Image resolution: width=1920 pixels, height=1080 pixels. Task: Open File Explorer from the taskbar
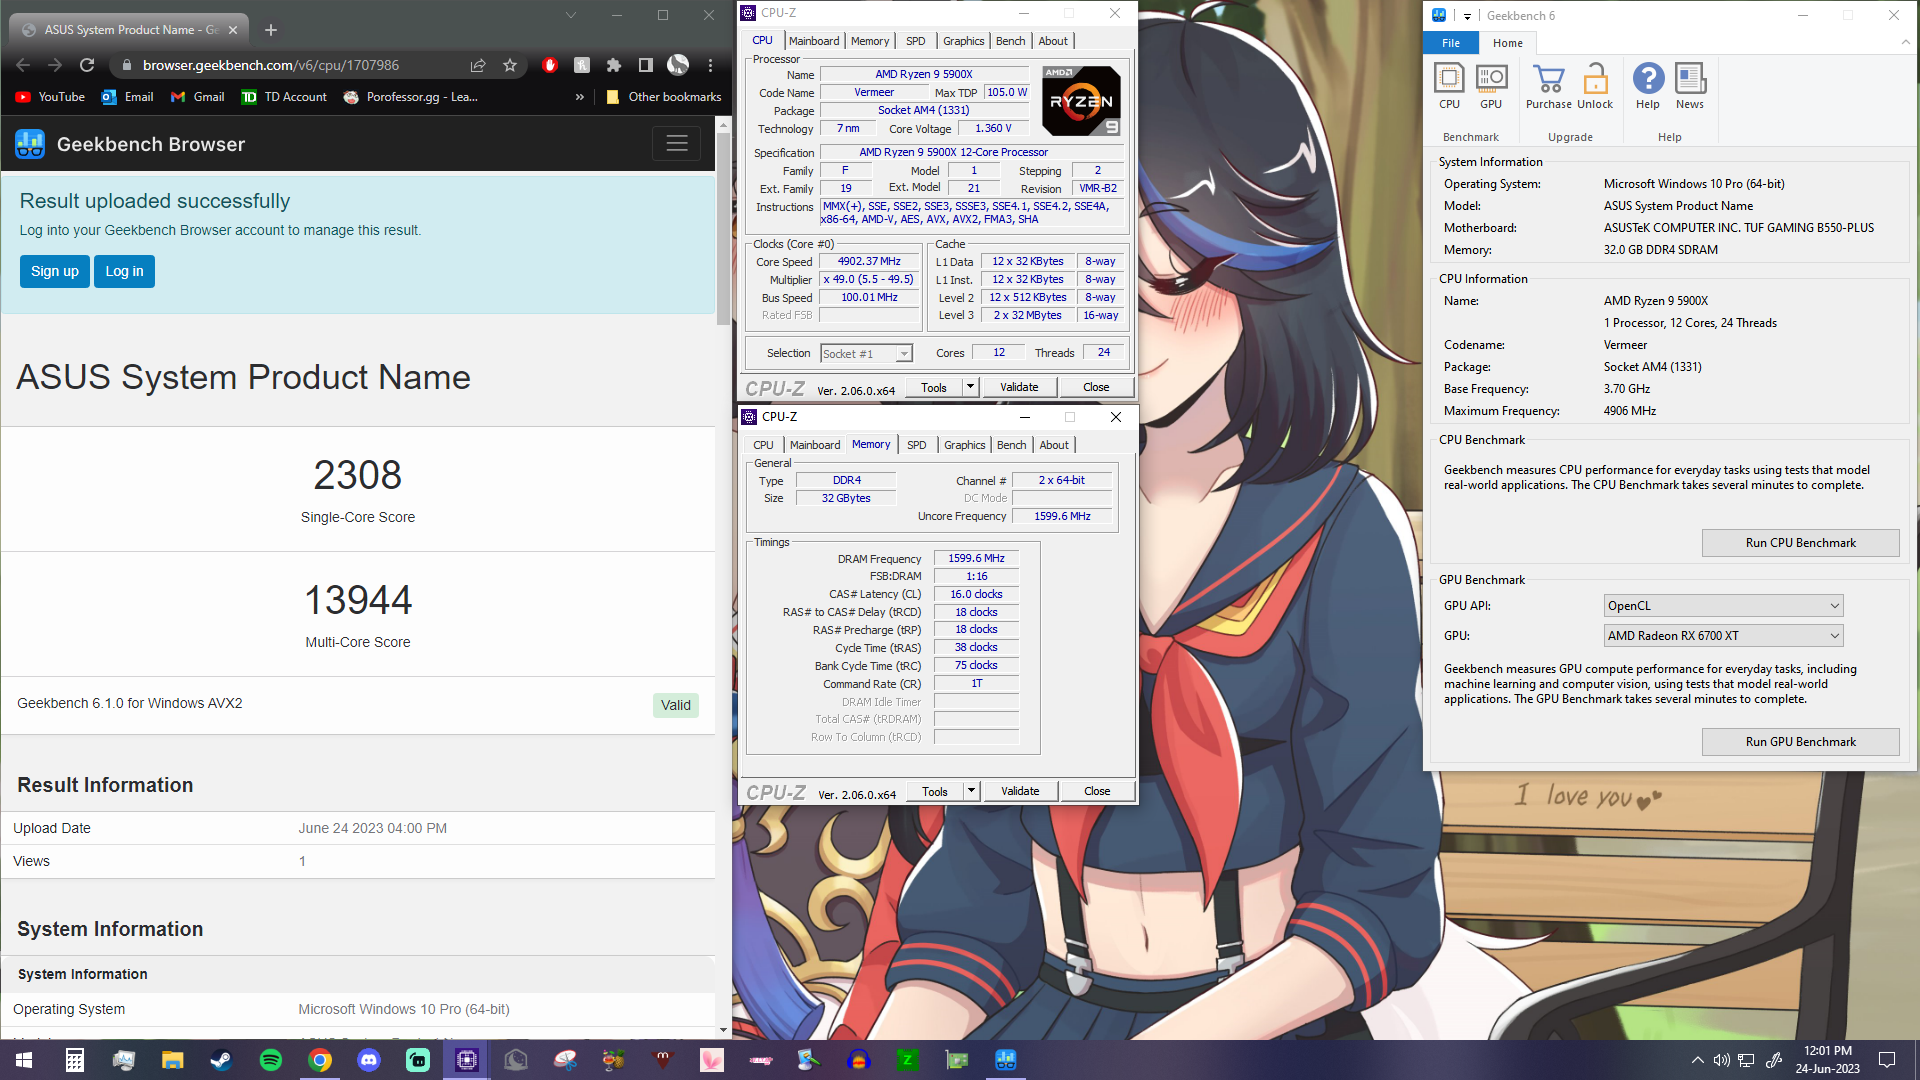point(172,1060)
